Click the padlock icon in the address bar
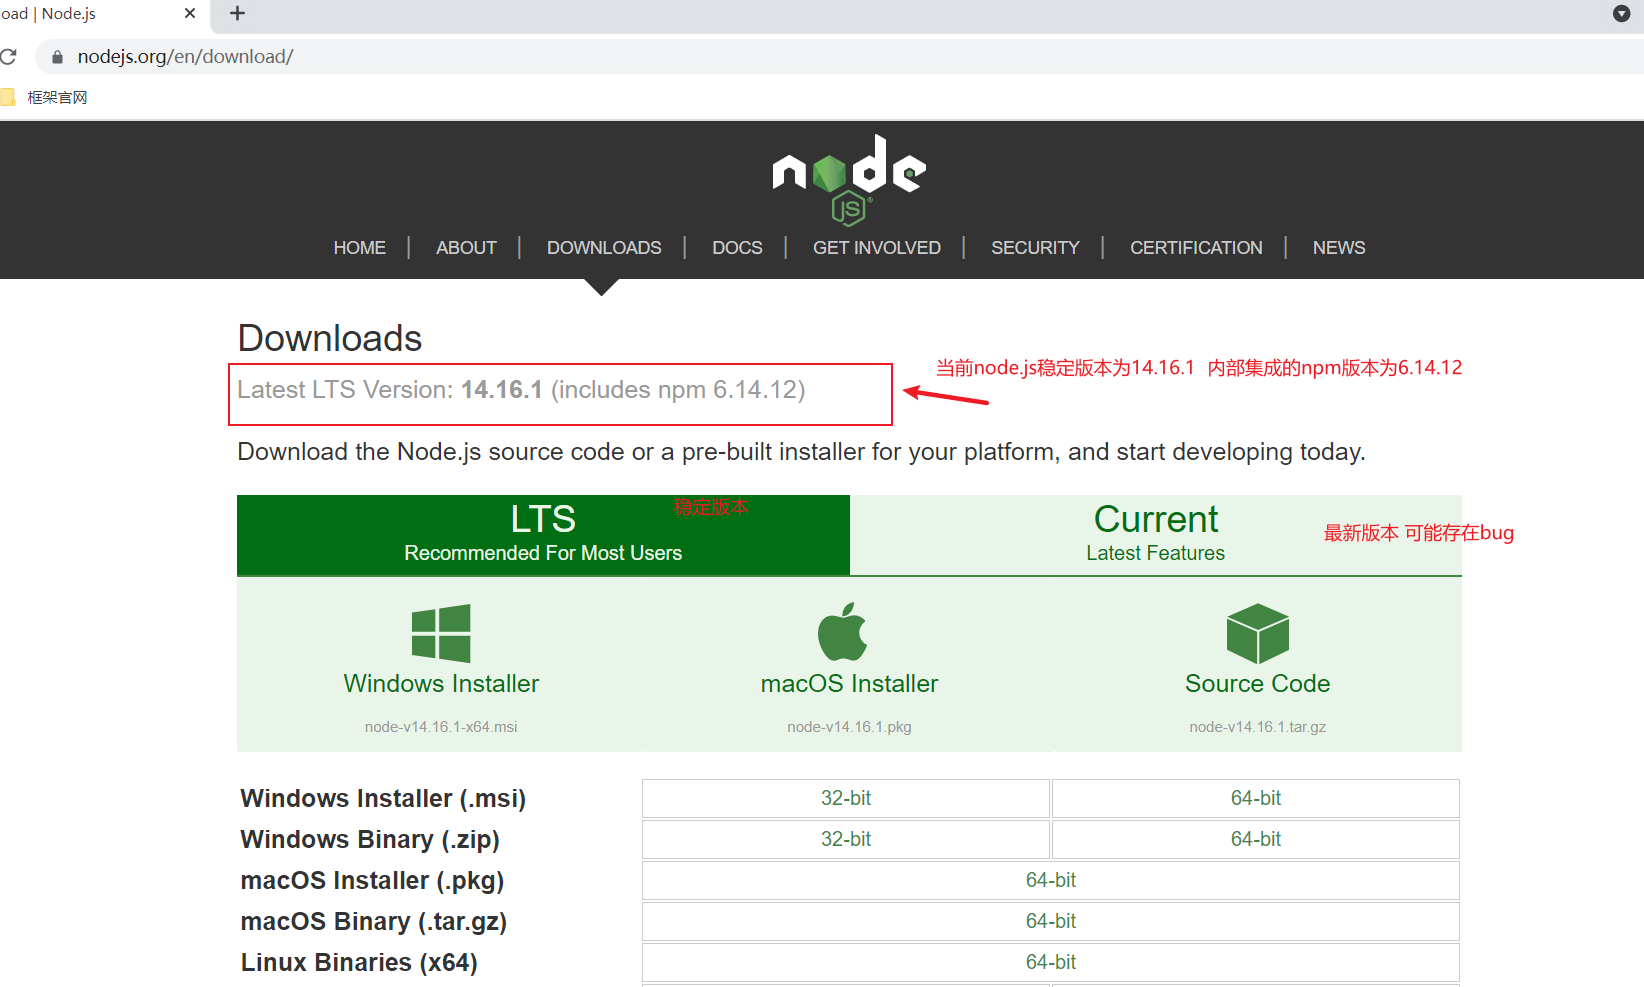 click(x=57, y=56)
